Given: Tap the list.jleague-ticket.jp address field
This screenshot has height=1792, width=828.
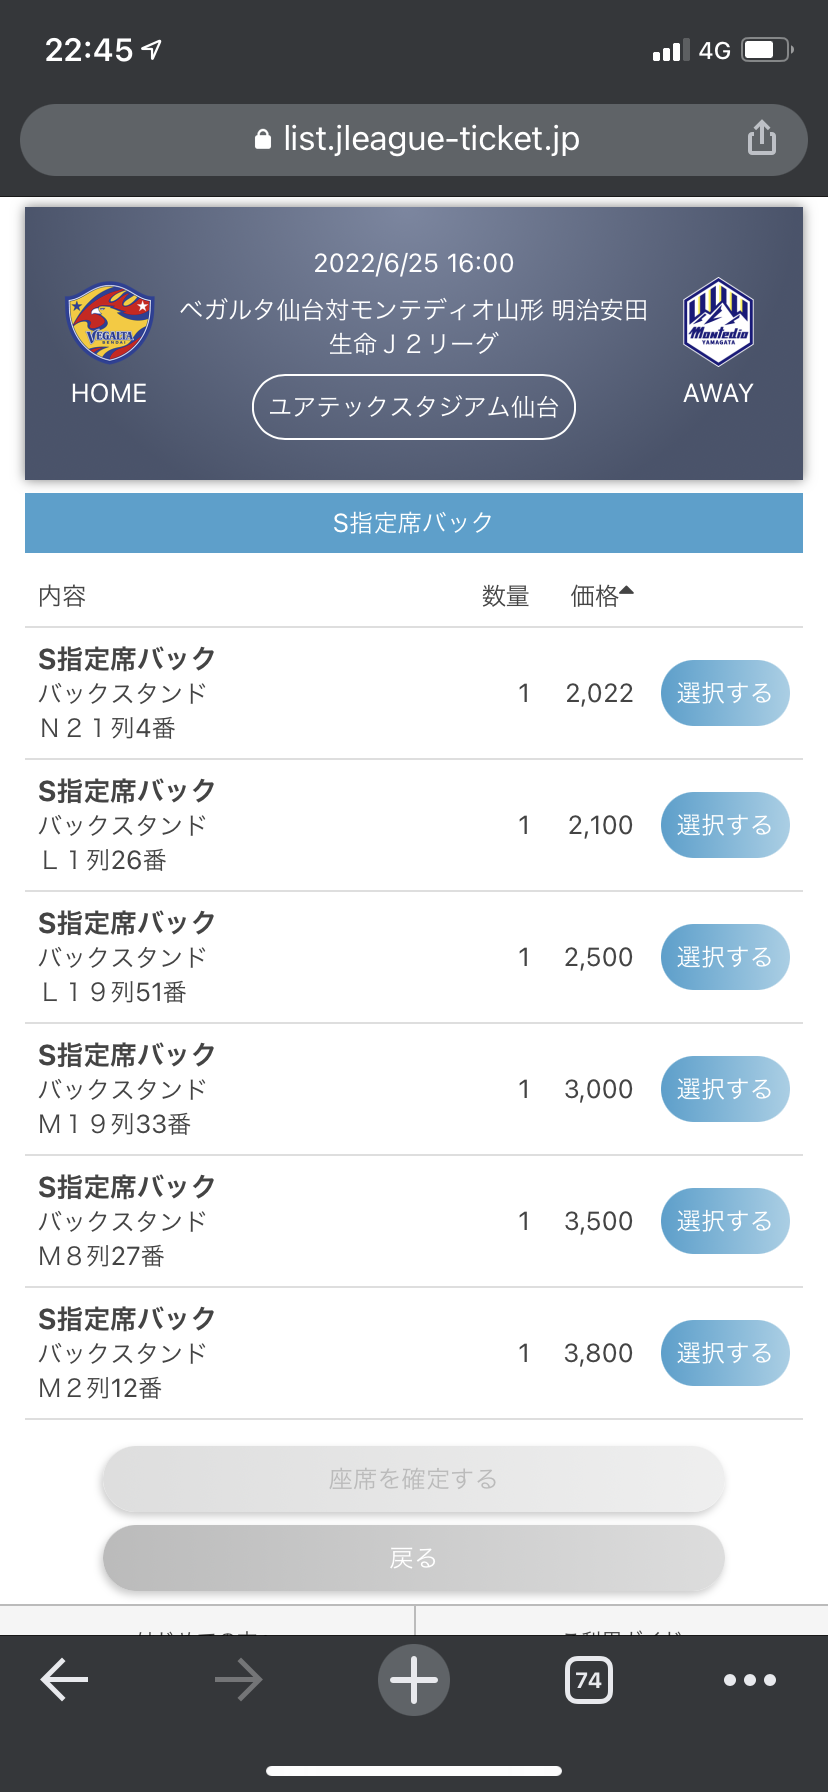Looking at the screenshot, I should 431,139.
